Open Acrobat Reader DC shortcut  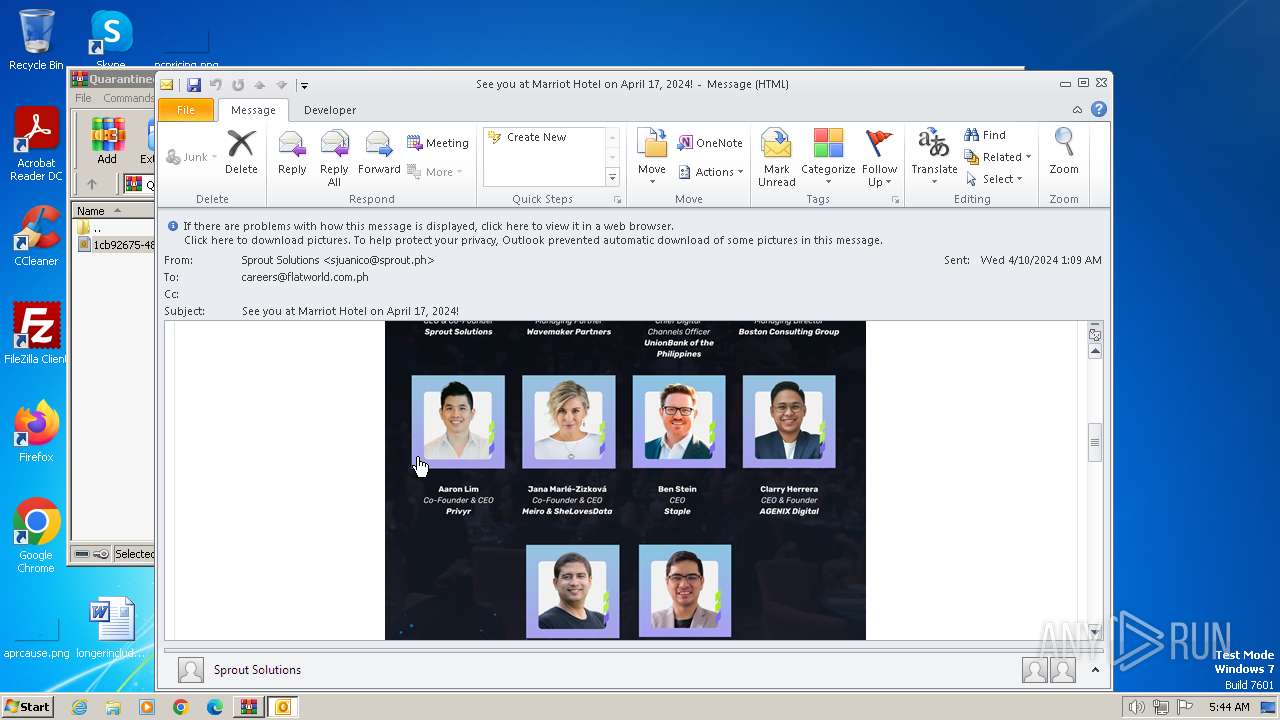[x=36, y=145]
